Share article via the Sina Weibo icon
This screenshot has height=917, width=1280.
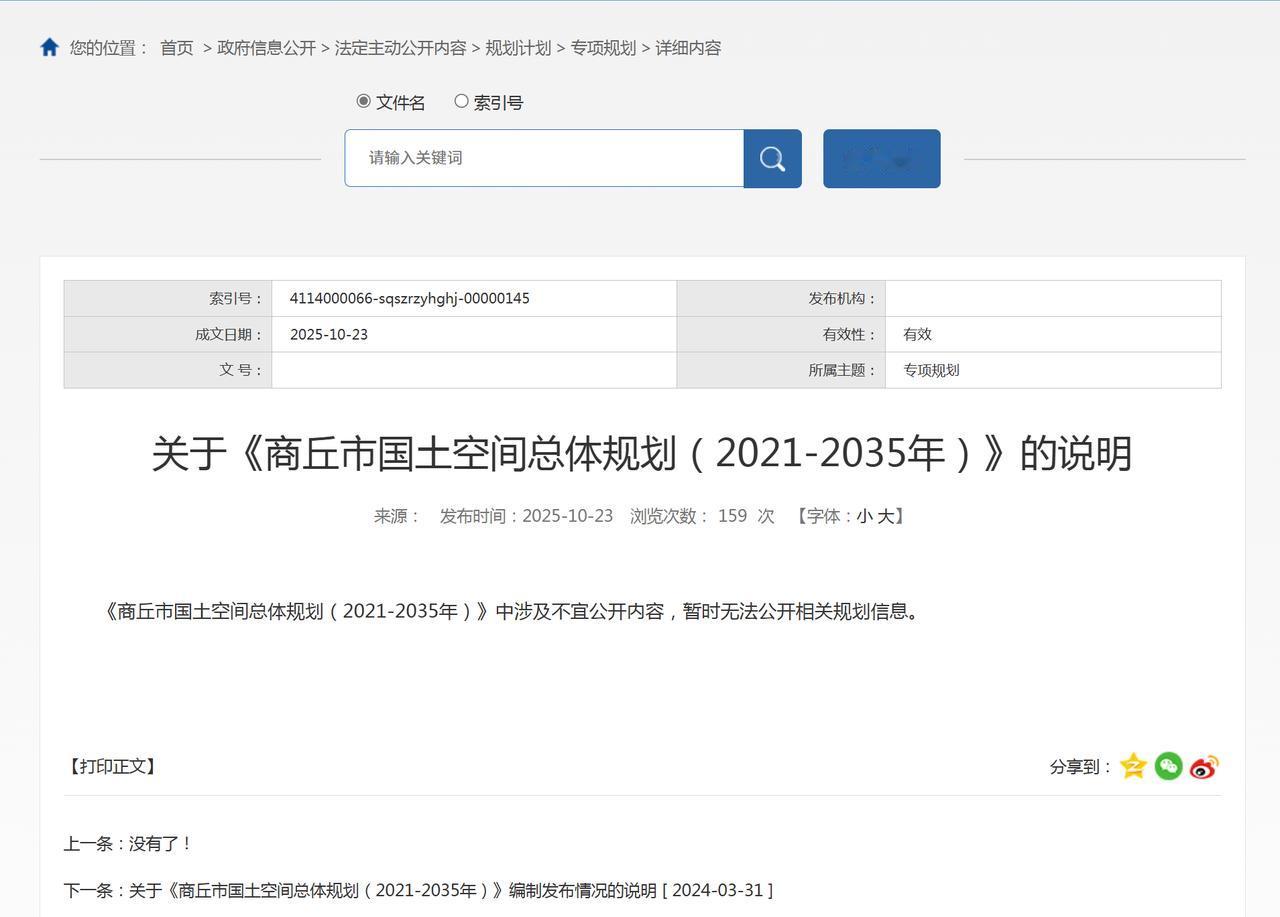1202,768
